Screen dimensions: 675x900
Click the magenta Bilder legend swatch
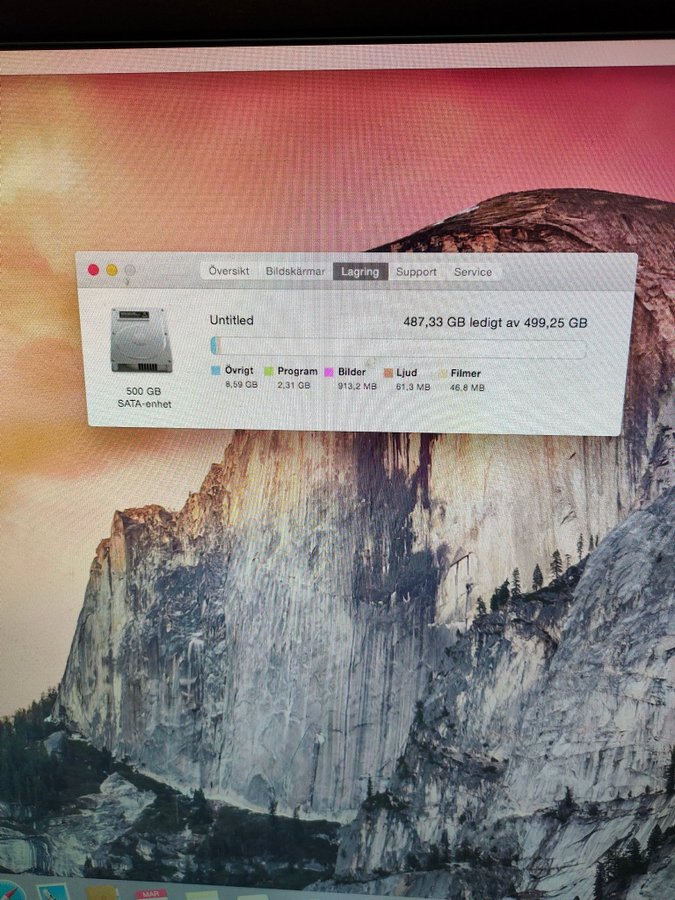point(328,372)
